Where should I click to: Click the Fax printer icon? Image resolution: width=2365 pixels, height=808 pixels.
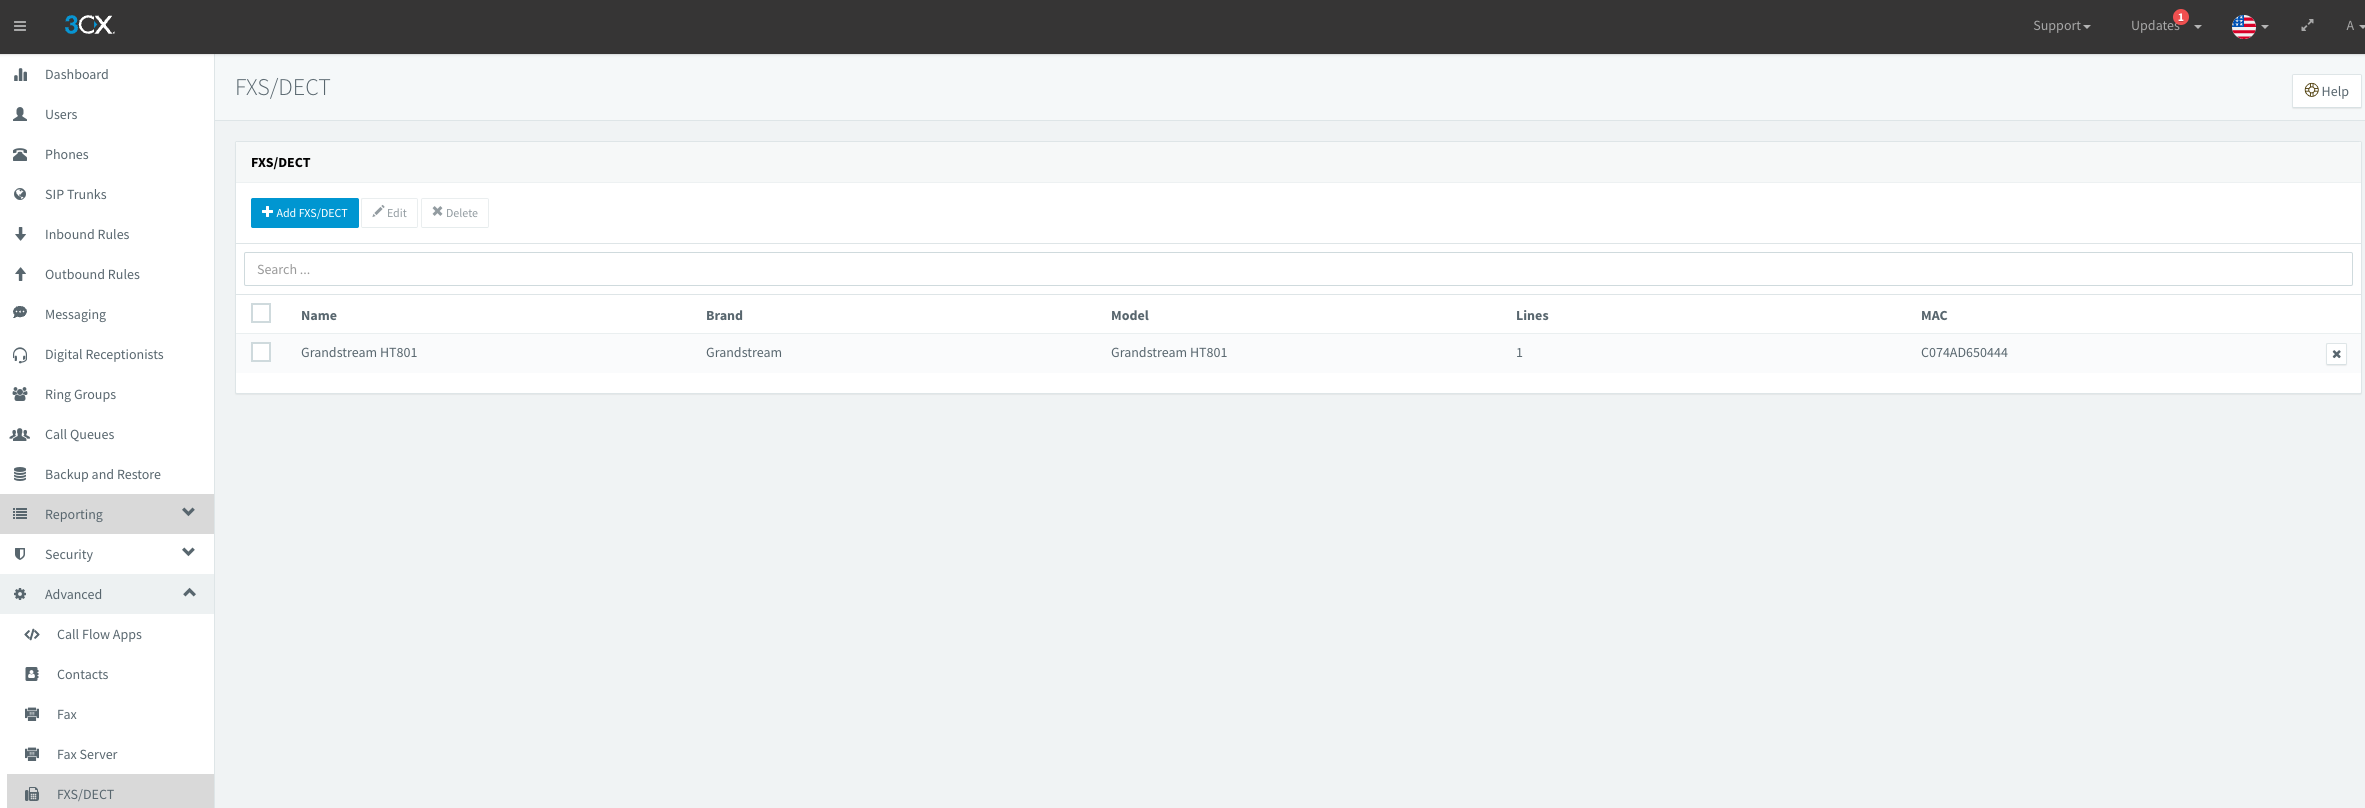[32, 714]
